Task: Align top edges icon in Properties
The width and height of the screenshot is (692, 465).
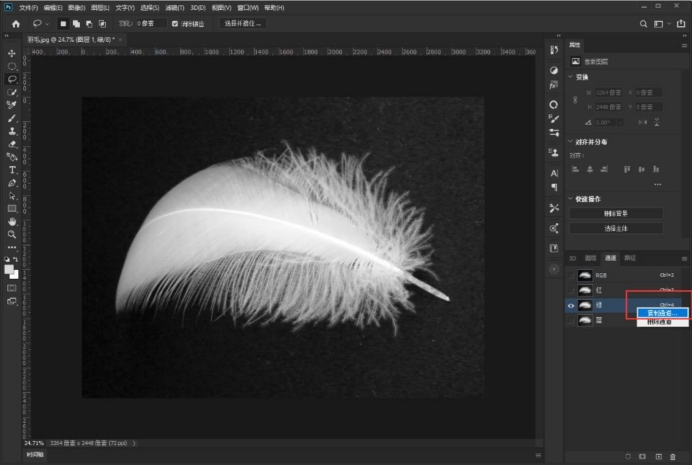Action: [x=627, y=169]
